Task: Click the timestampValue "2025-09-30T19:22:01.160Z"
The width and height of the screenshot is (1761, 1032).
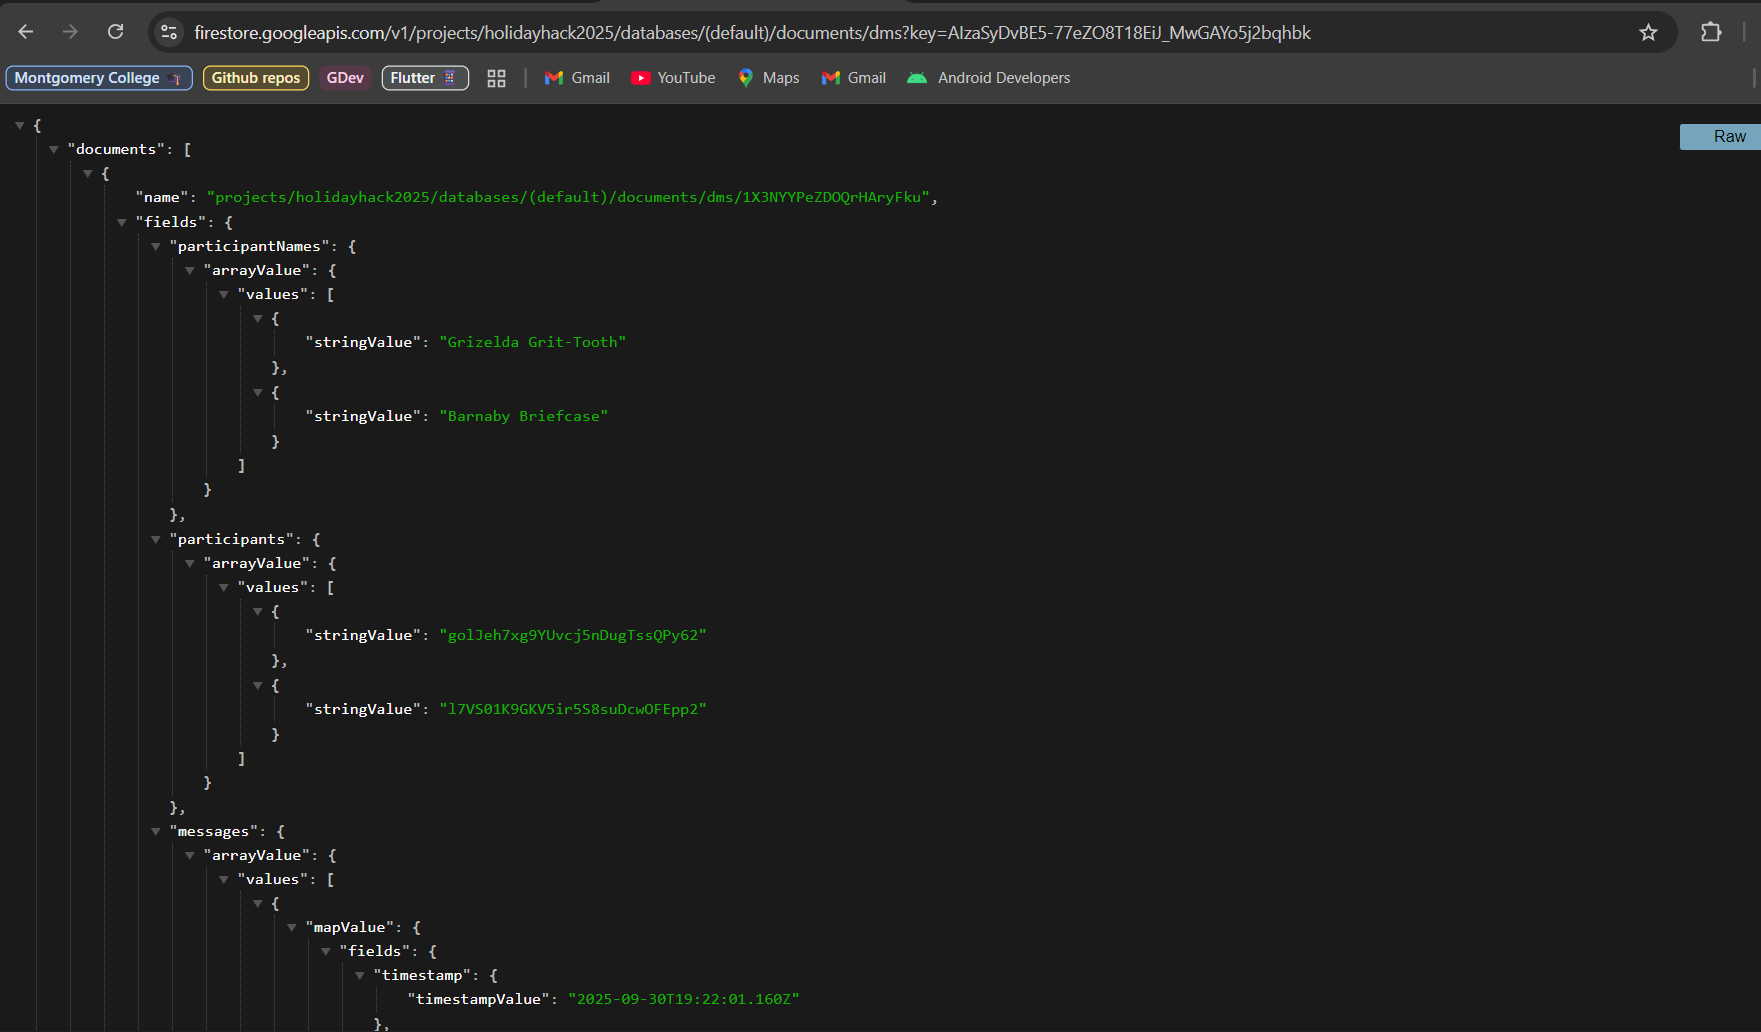Action: (684, 999)
